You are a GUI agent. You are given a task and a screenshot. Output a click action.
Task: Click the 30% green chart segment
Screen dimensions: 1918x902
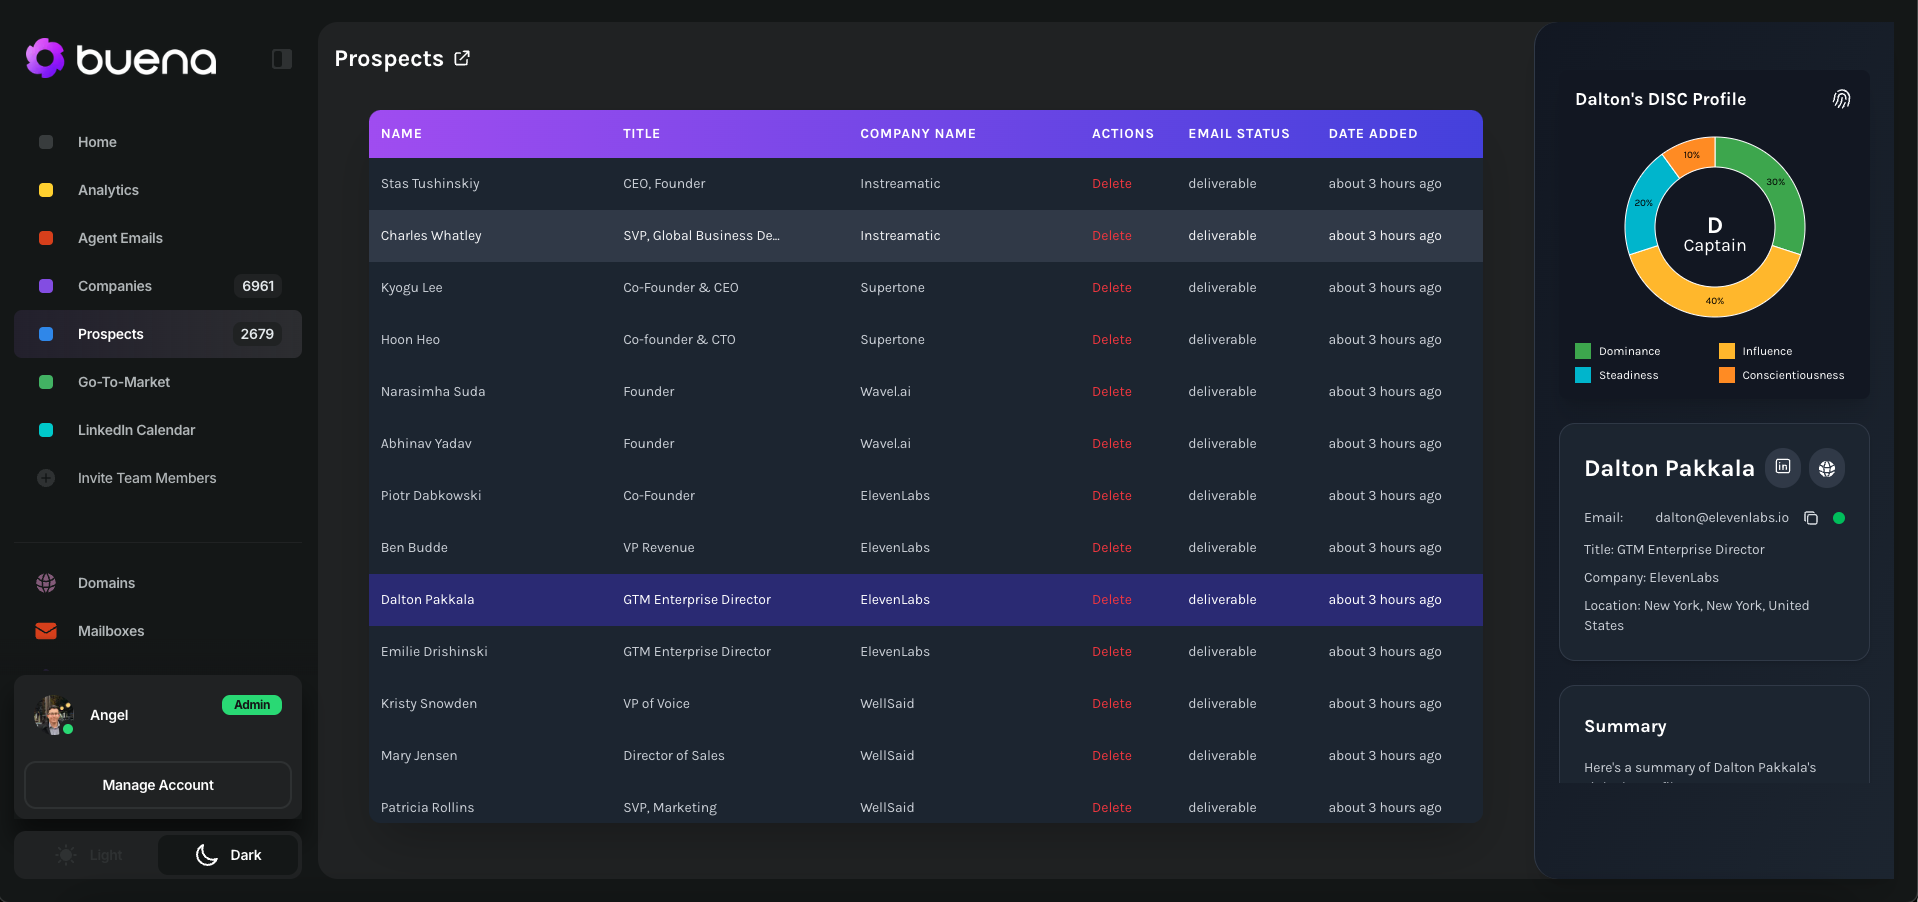pyautogui.click(x=1776, y=182)
